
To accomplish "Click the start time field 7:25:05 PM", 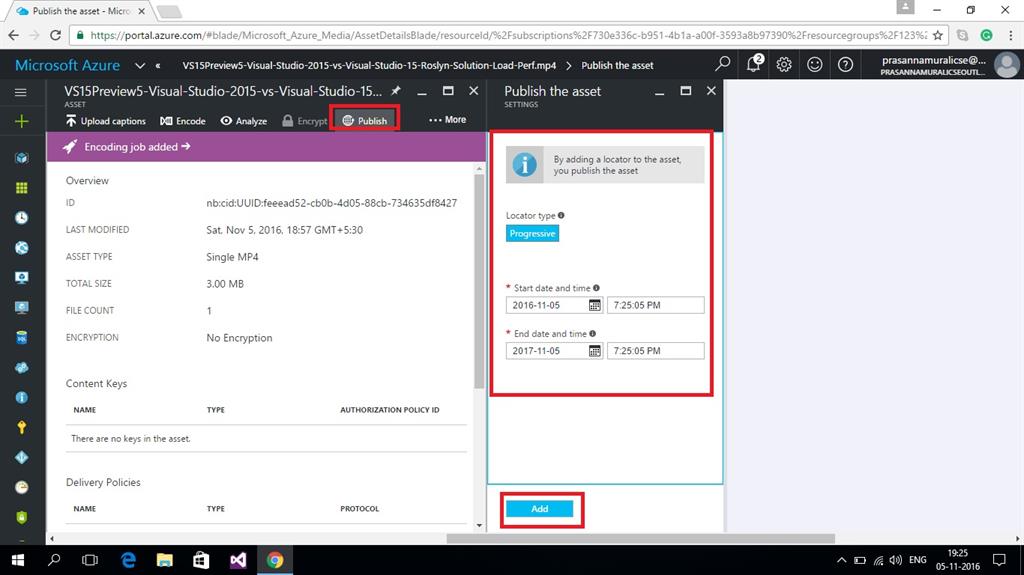I will coord(656,305).
